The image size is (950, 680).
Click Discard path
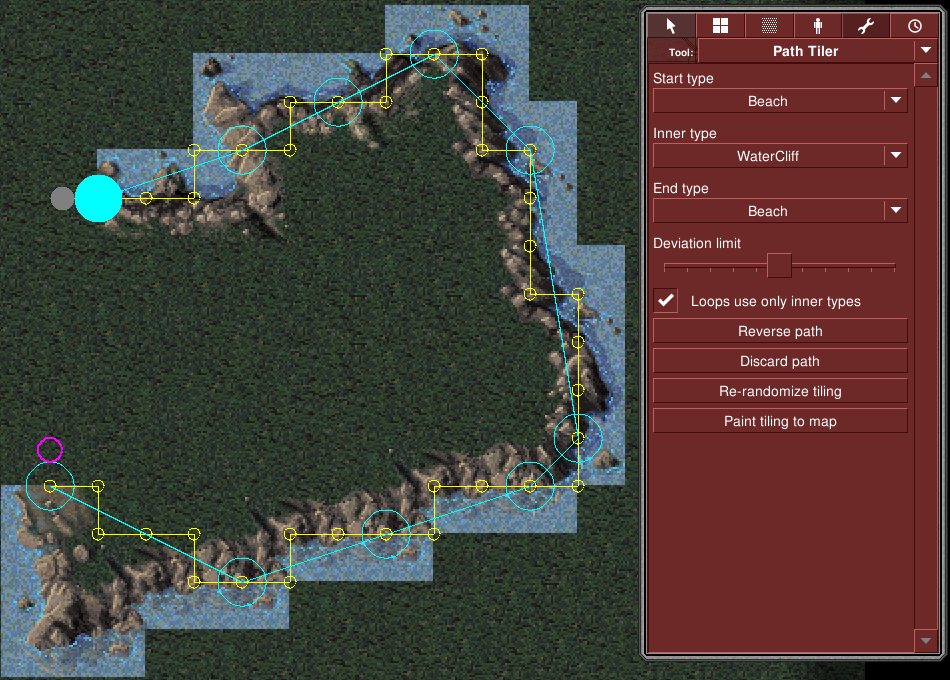tap(779, 360)
